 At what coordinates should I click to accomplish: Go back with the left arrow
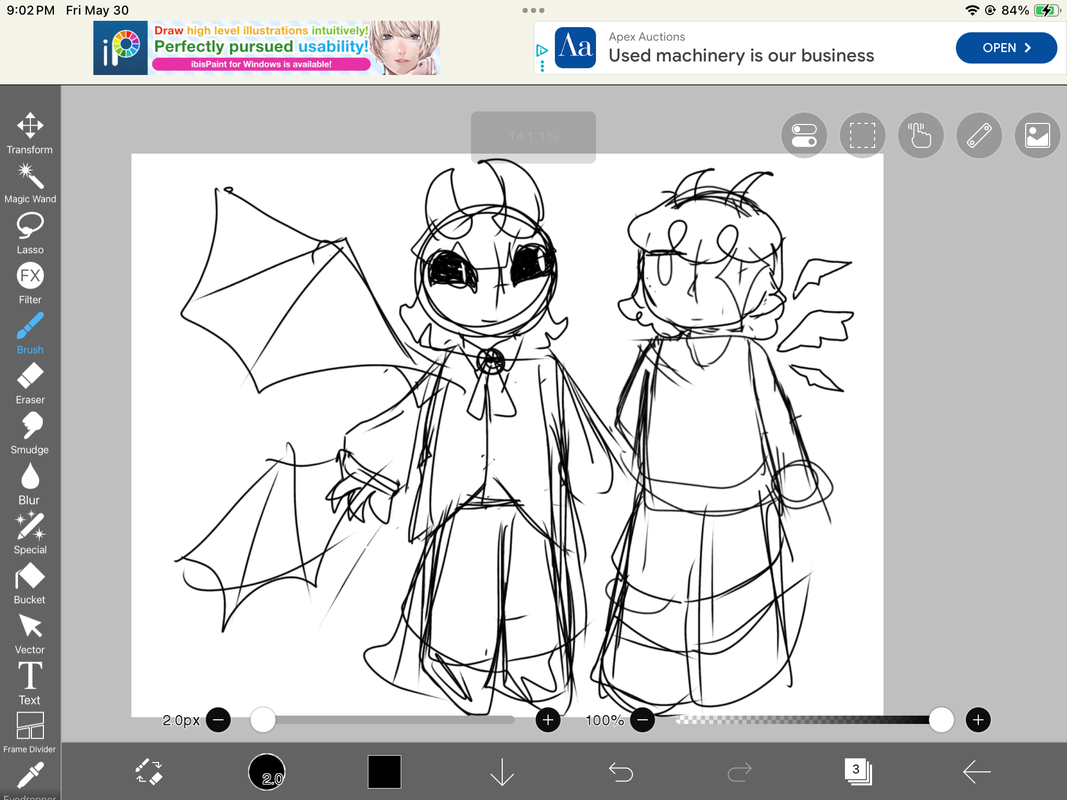976,771
